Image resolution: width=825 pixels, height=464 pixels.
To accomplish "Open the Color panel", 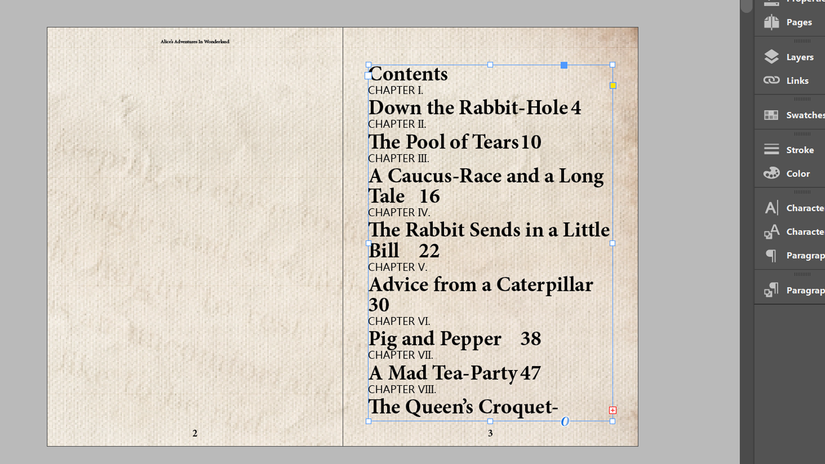I will pos(789,173).
